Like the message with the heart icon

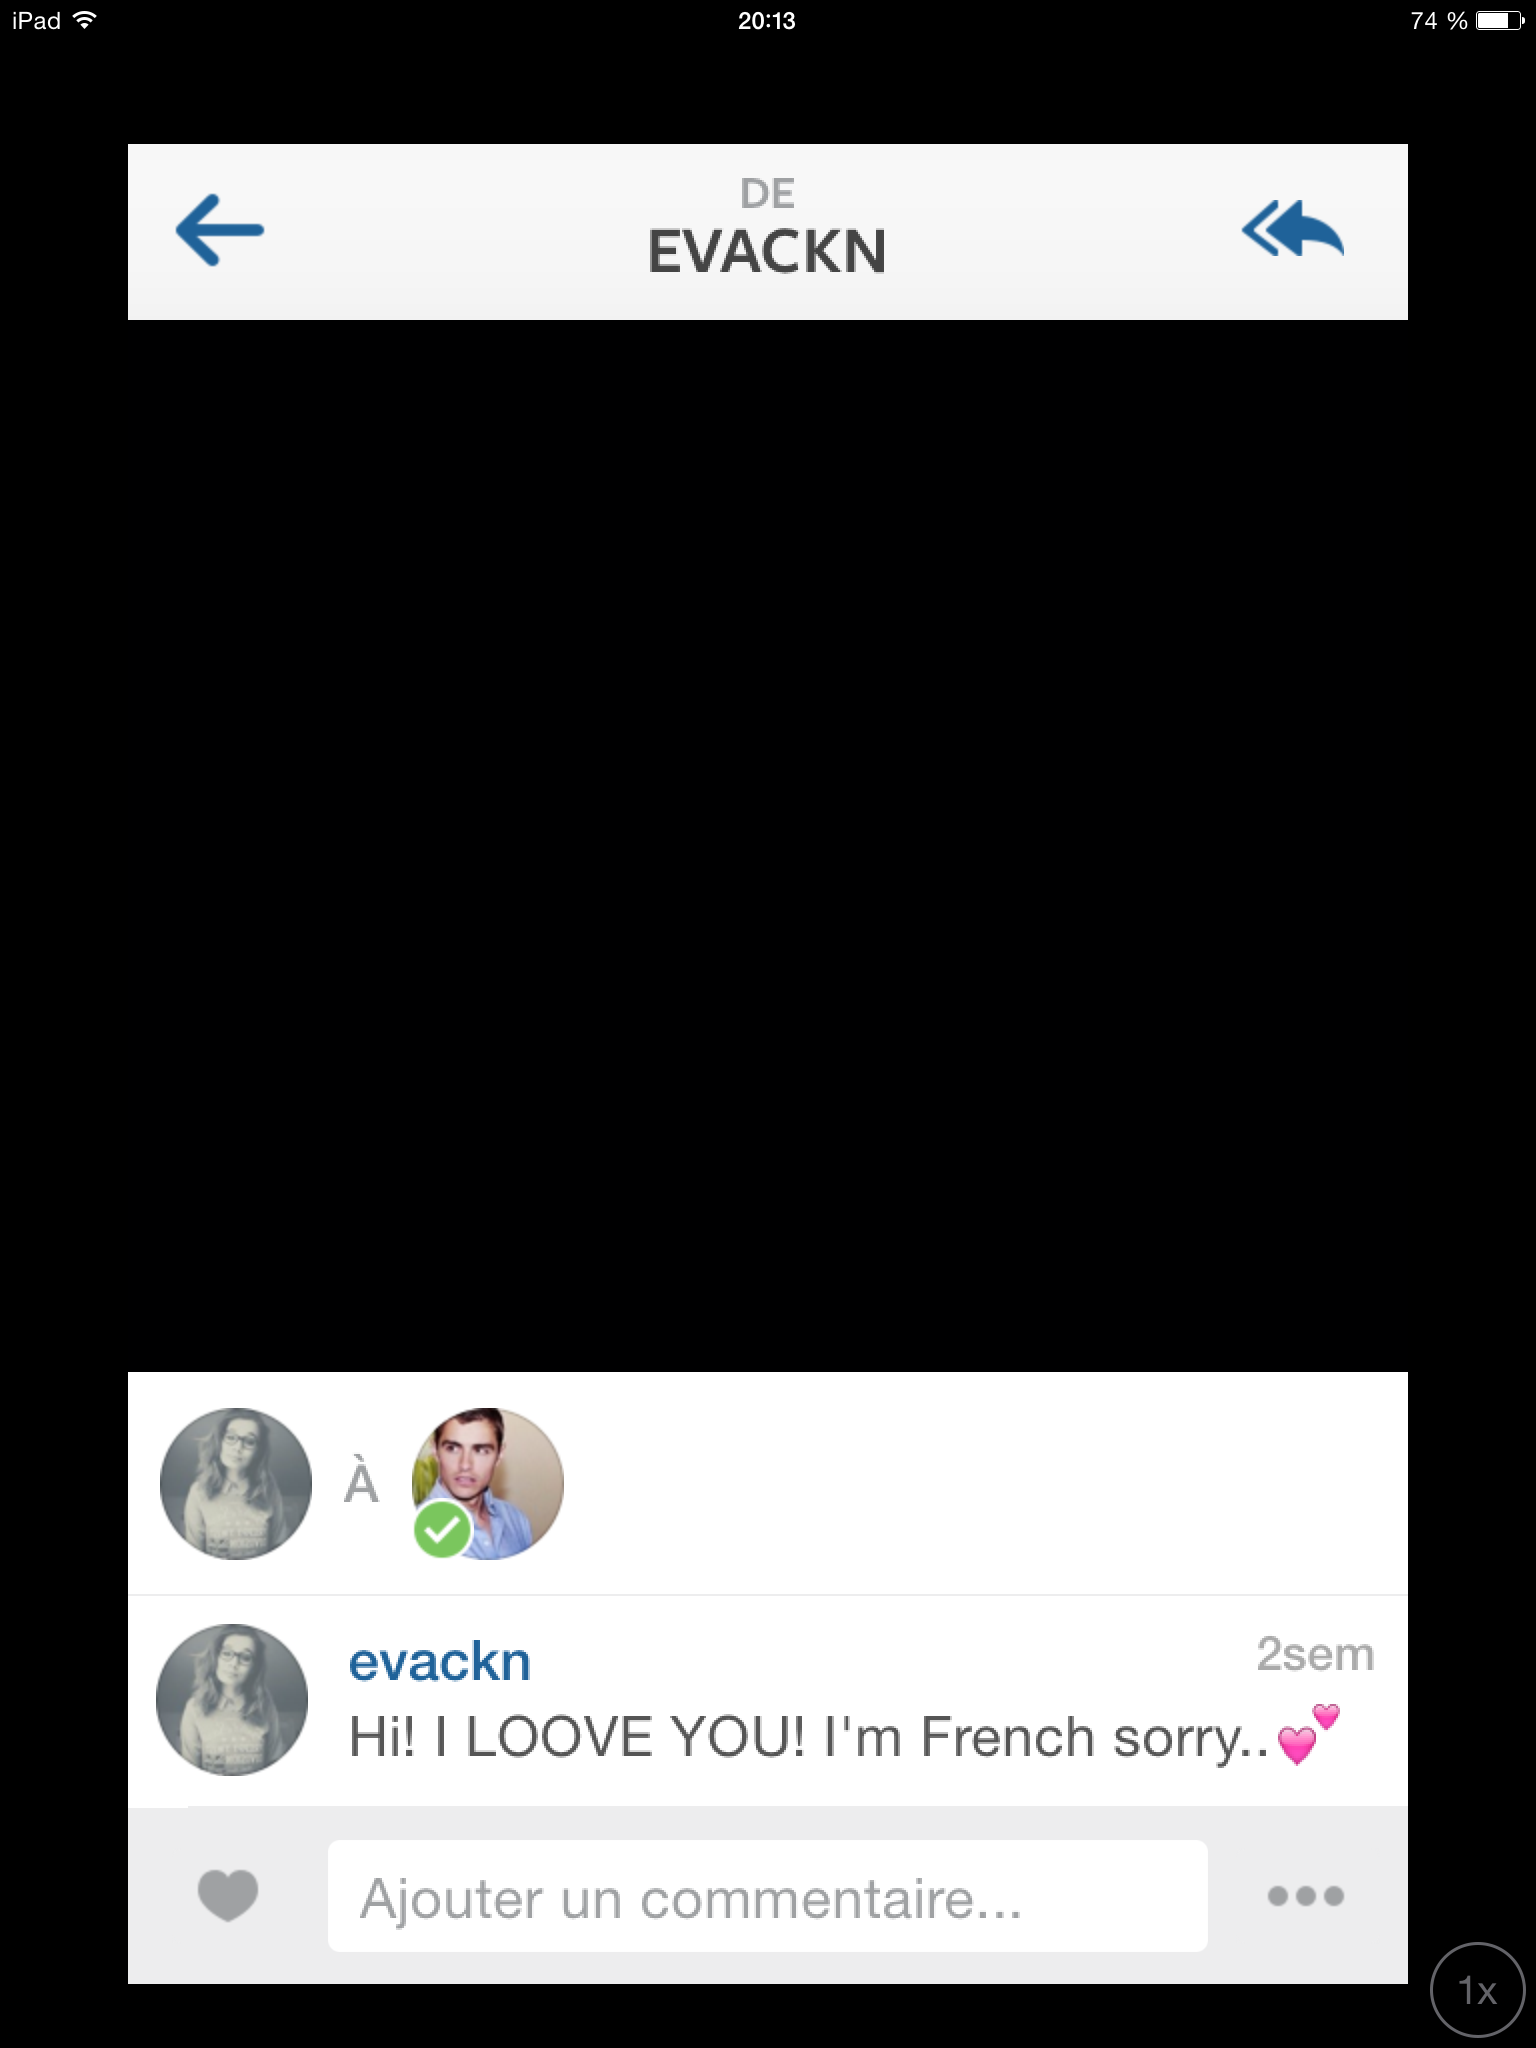pos(228,1895)
